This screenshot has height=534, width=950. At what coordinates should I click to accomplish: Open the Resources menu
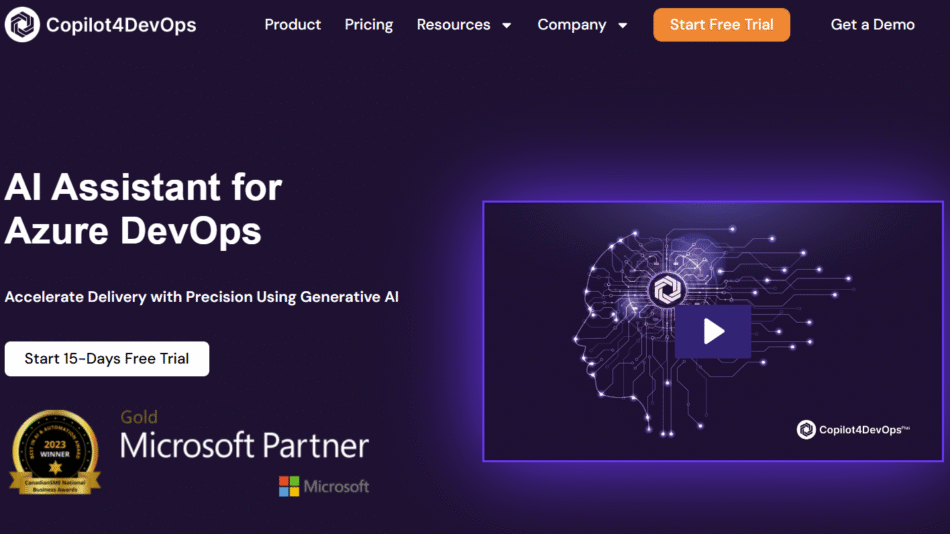coord(453,25)
